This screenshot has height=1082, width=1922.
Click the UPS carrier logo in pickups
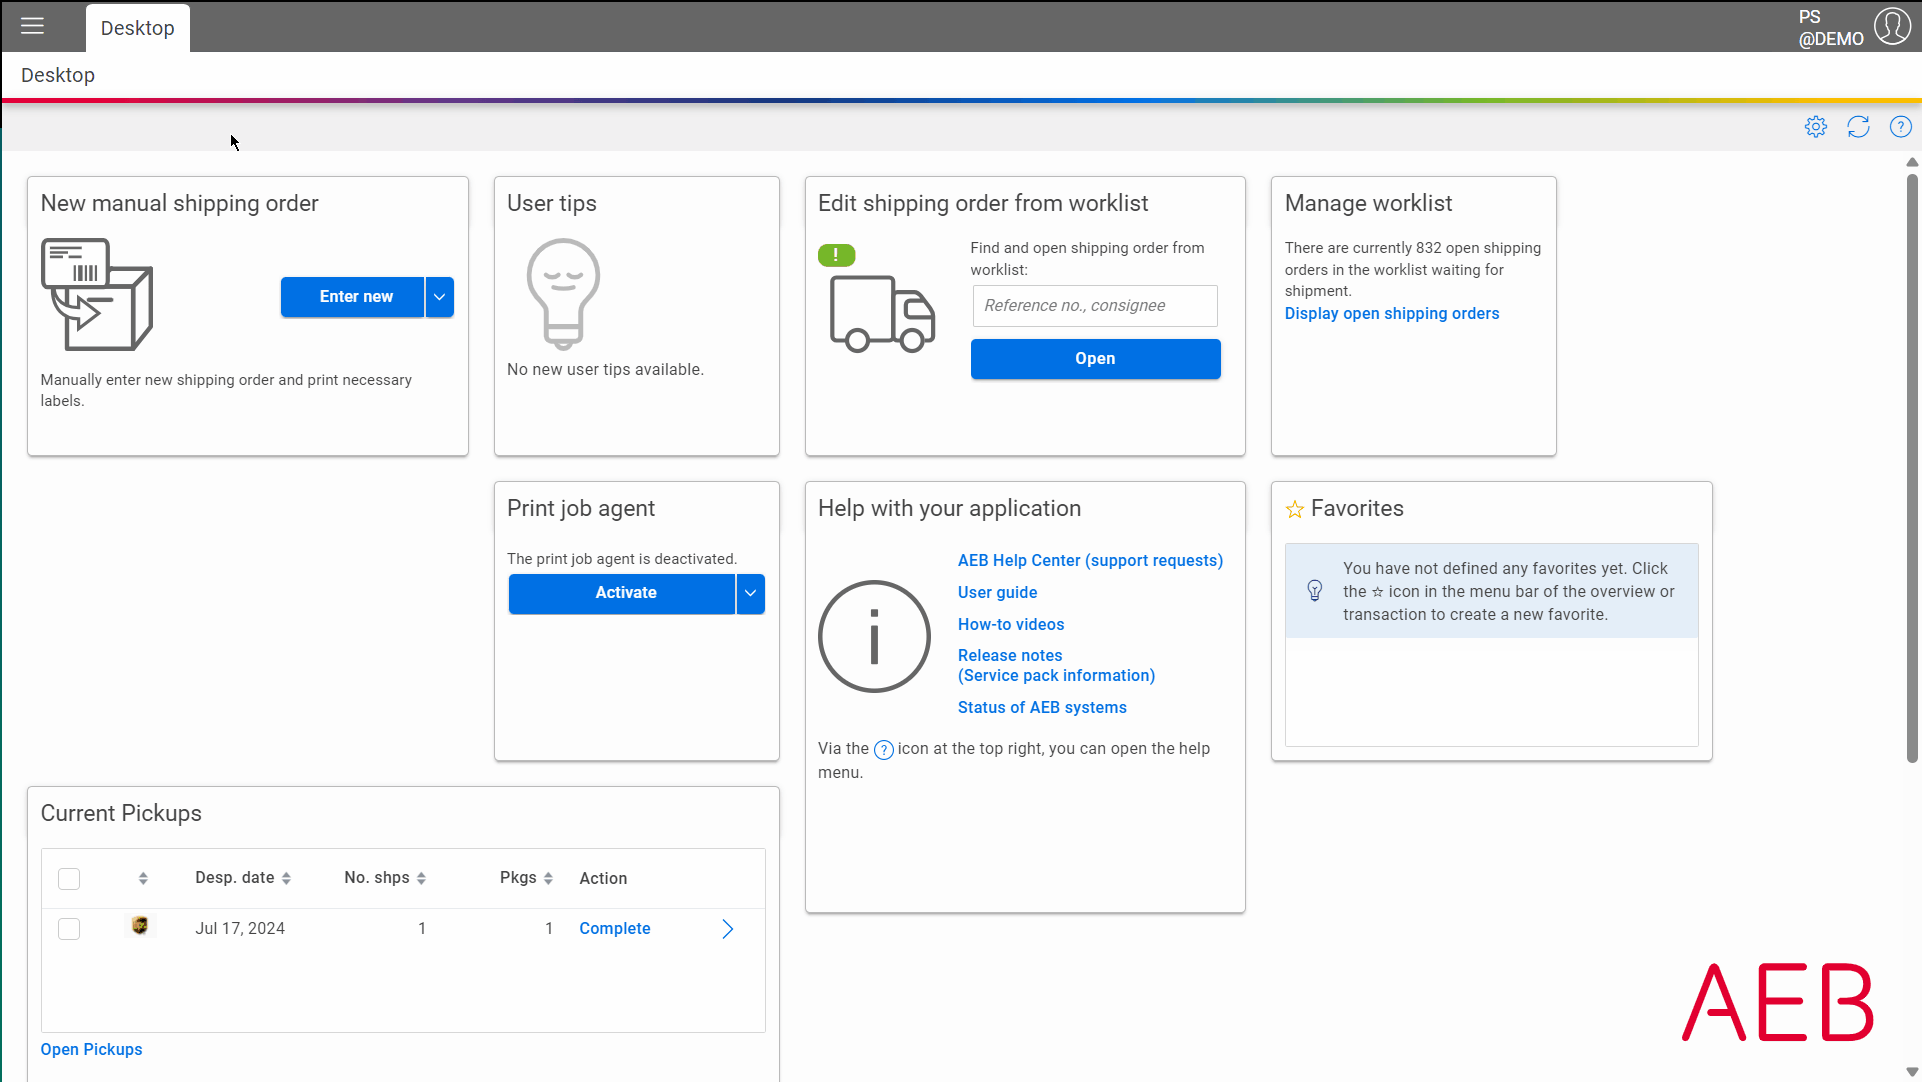point(140,926)
